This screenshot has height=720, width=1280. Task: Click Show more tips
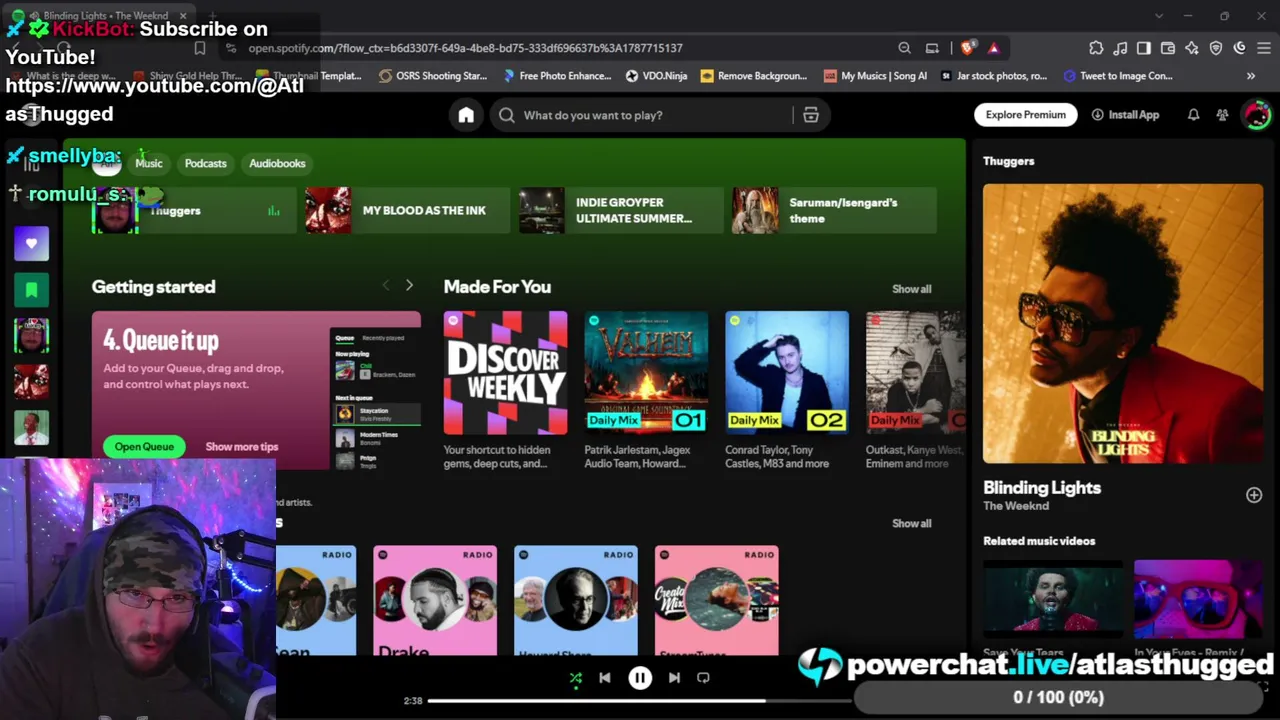(242, 447)
